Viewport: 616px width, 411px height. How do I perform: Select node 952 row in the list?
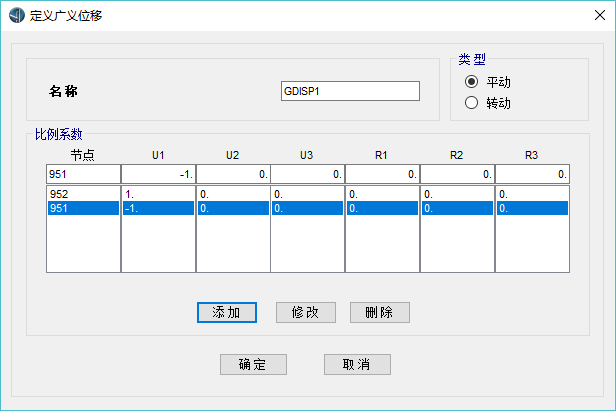pyautogui.click(x=83, y=194)
